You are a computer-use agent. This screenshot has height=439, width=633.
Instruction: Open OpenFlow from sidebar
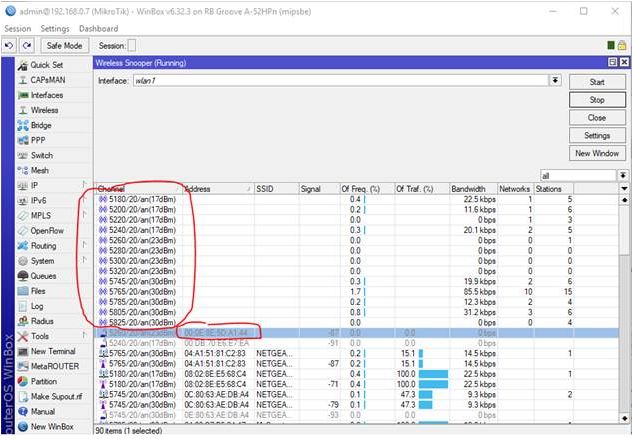pos(47,231)
